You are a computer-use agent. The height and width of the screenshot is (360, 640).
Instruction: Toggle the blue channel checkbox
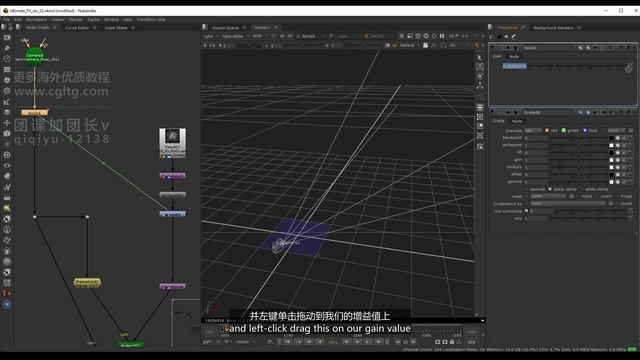(x=585, y=131)
